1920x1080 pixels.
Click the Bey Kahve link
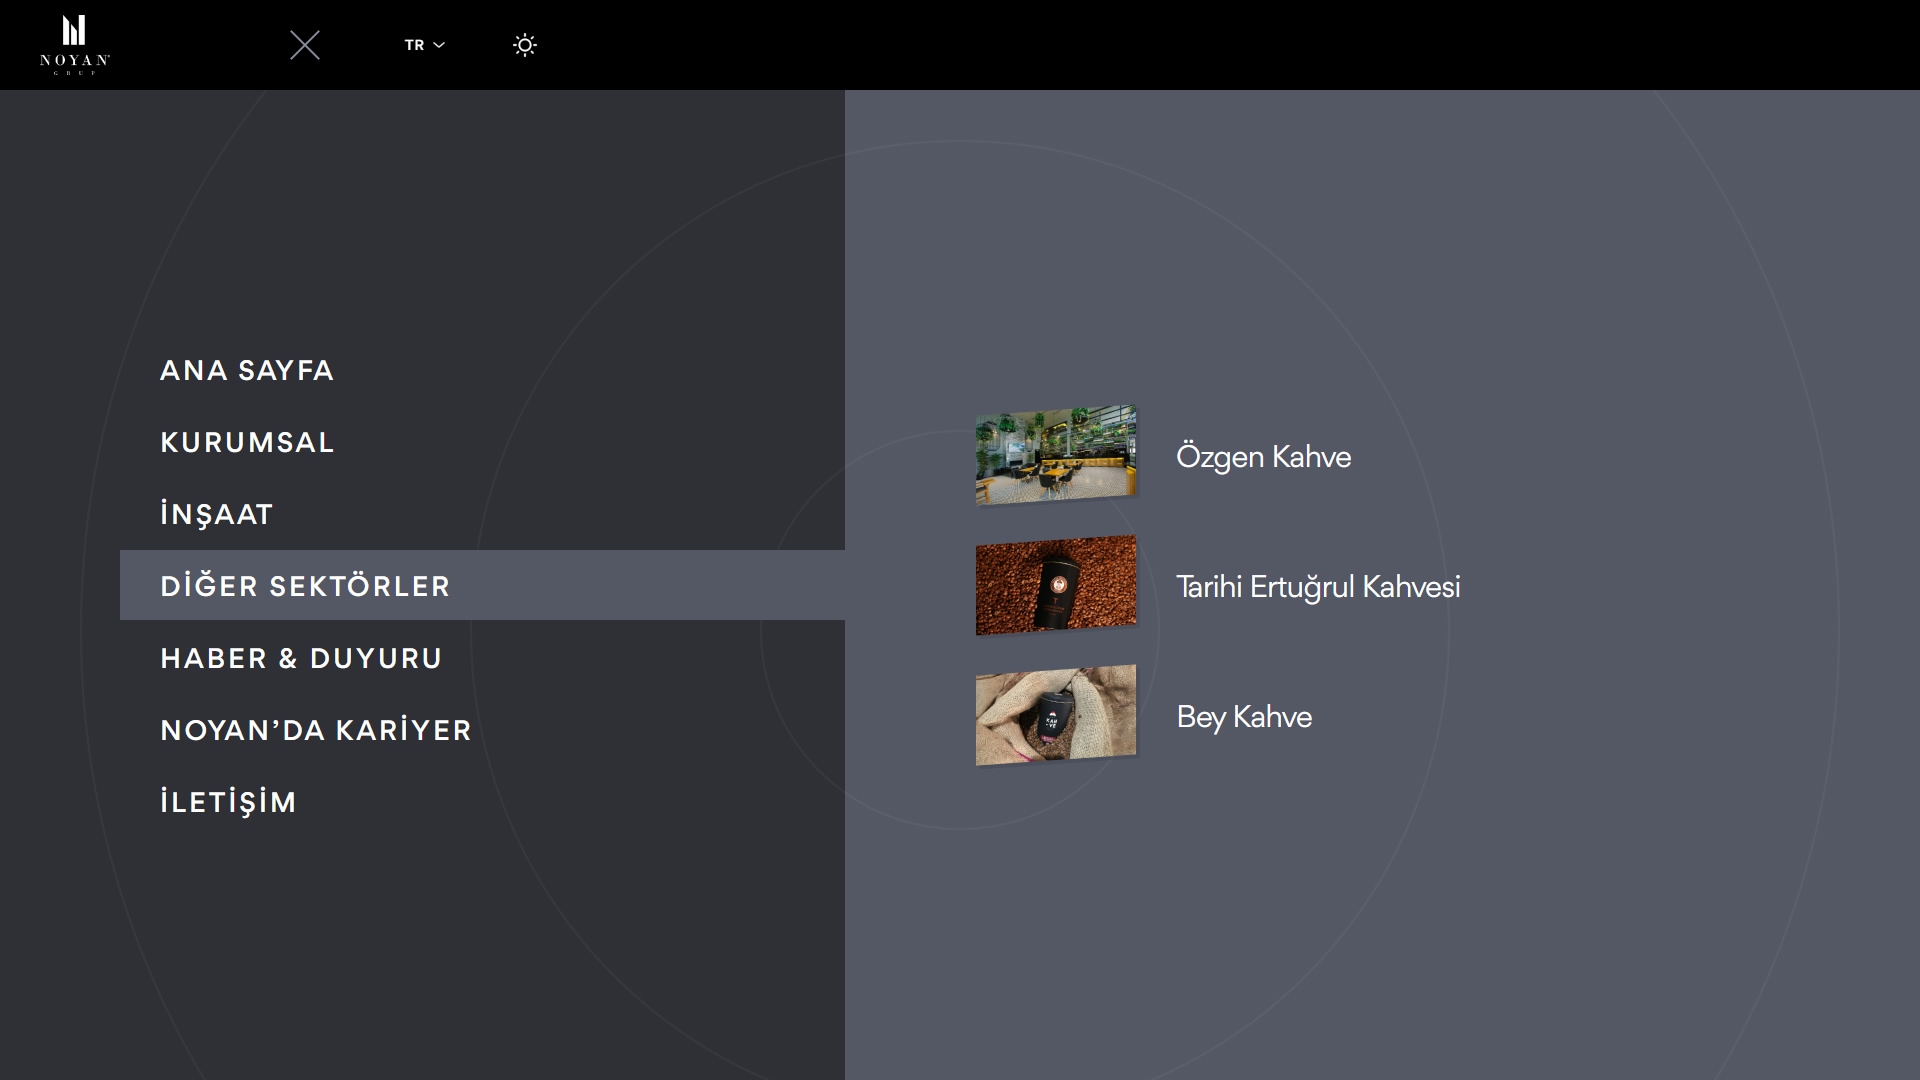pyautogui.click(x=1244, y=717)
